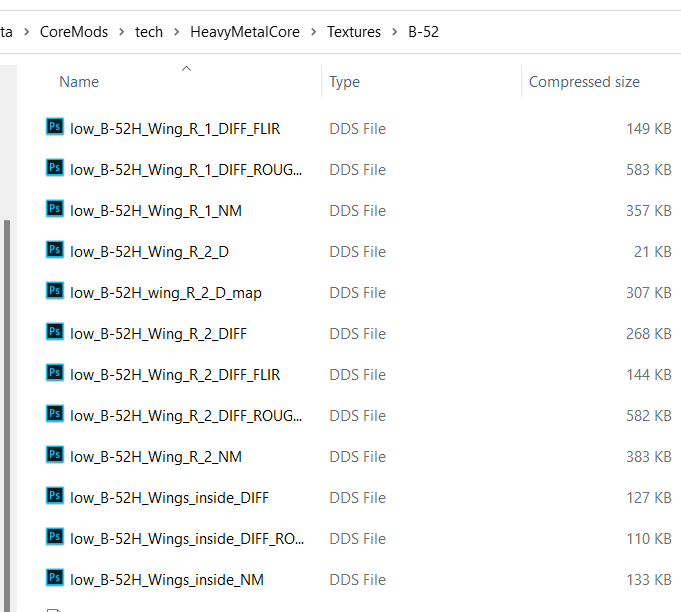
Task: Sort by Compressed size column header
Action: tap(584, 82)
